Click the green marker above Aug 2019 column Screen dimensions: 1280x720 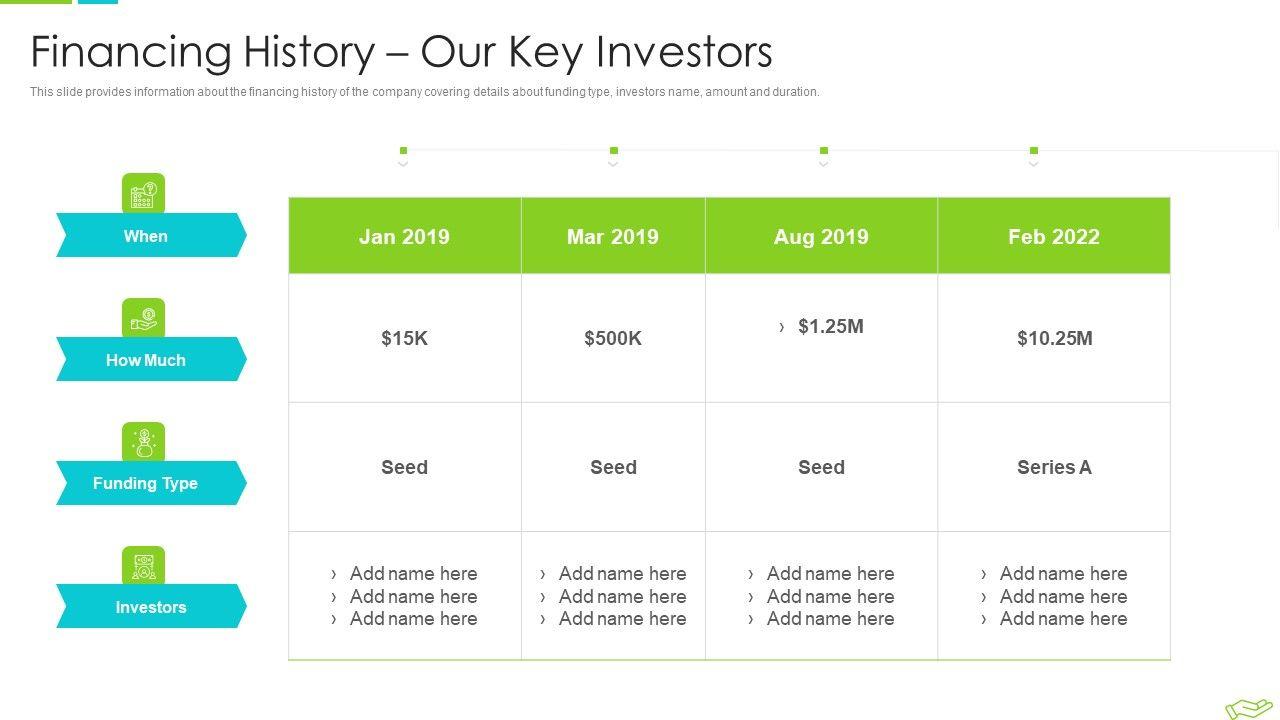pos(823,151)
